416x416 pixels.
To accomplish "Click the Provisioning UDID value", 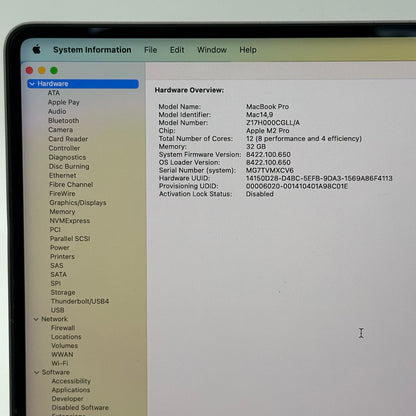I will [x=297, y=186].
